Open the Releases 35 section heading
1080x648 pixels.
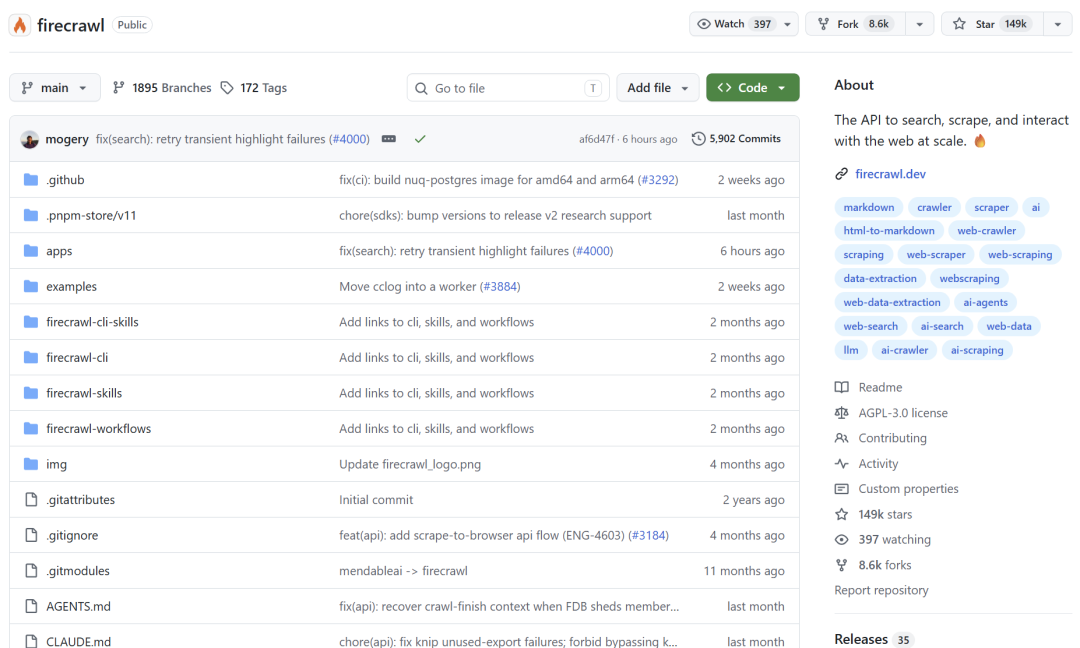(x=873, y=639)
